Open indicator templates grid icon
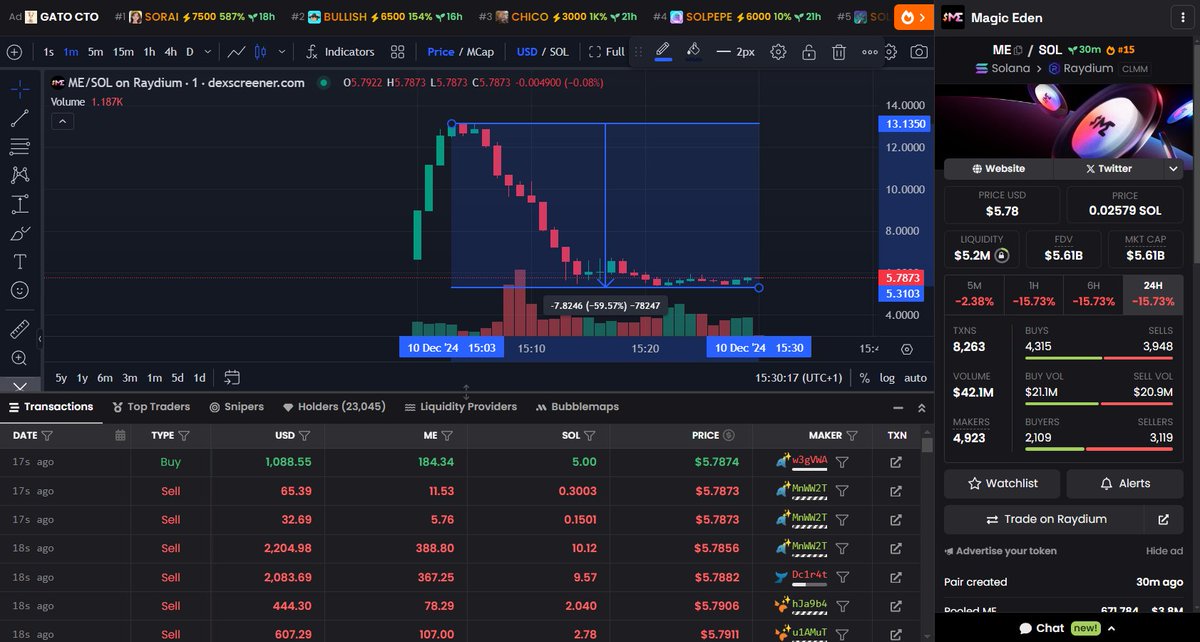The height and width of the screenshot is (642, 1200). click(397, 52)
